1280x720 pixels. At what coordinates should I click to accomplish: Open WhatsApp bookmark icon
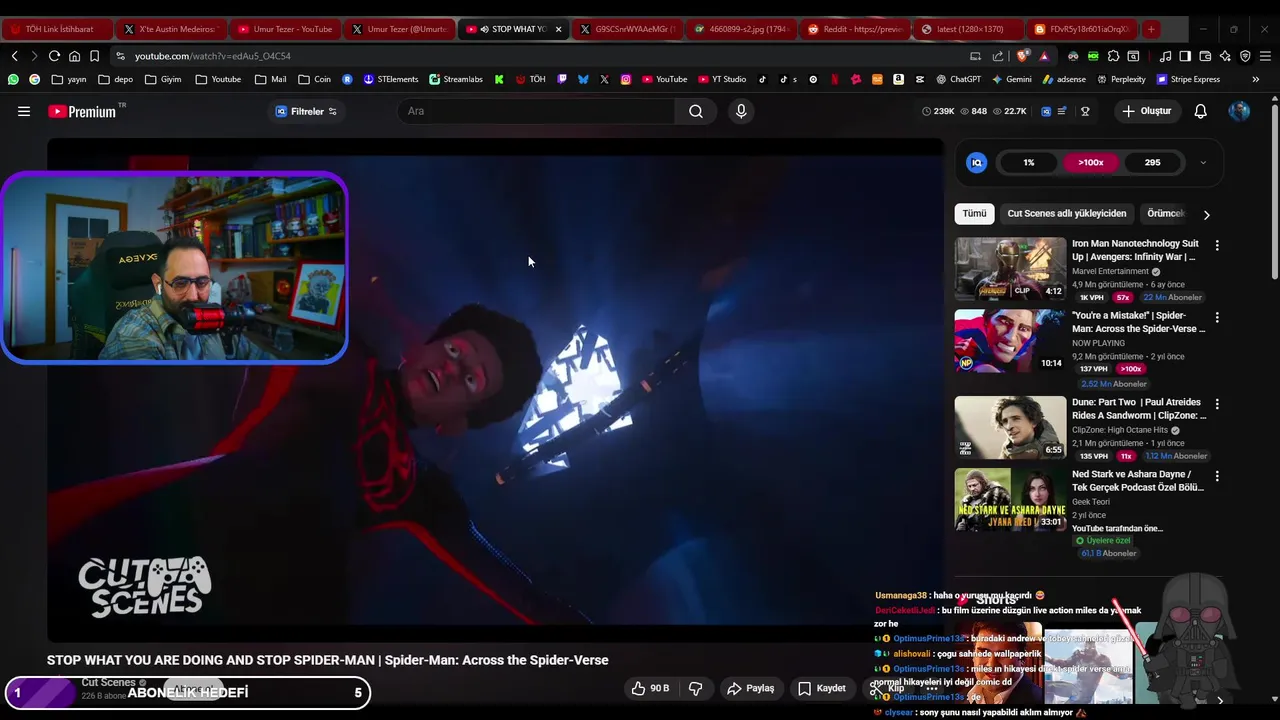[13, 79]
